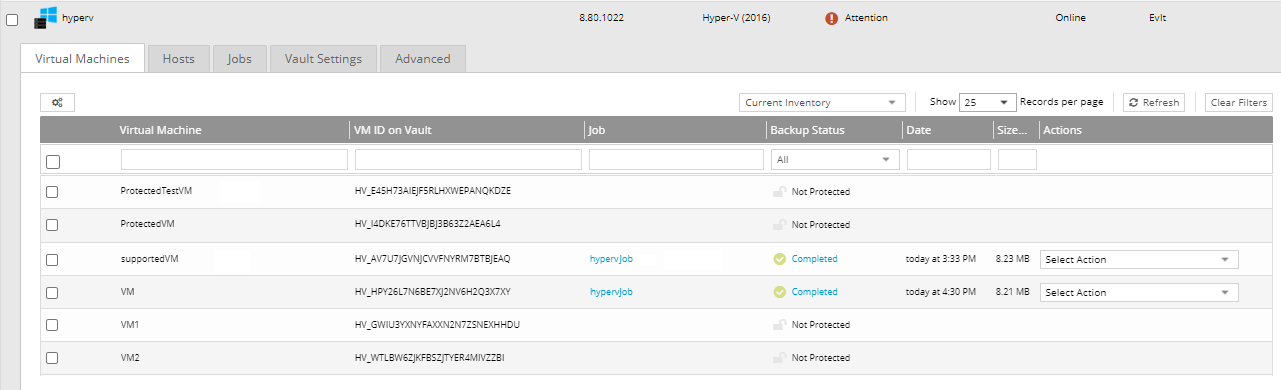Check the ProtectedTestVM row checkbox
1281x390 pixels.
pyautogui.click(x=52, y=192)
